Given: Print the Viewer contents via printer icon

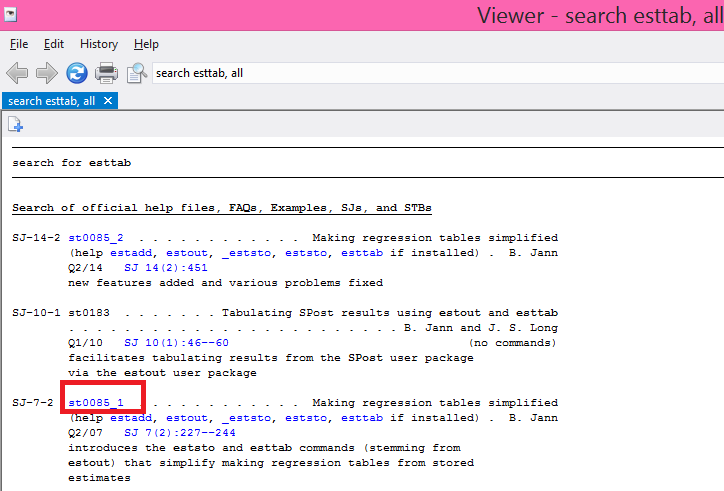Looking at the screenshot, I should (107, 73).
